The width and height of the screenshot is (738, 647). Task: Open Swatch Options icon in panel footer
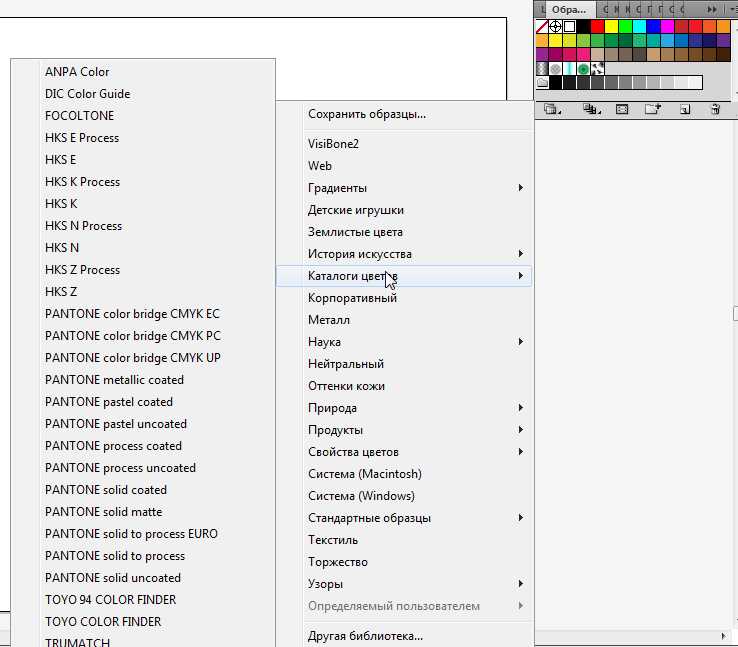(x=622, y=110)
